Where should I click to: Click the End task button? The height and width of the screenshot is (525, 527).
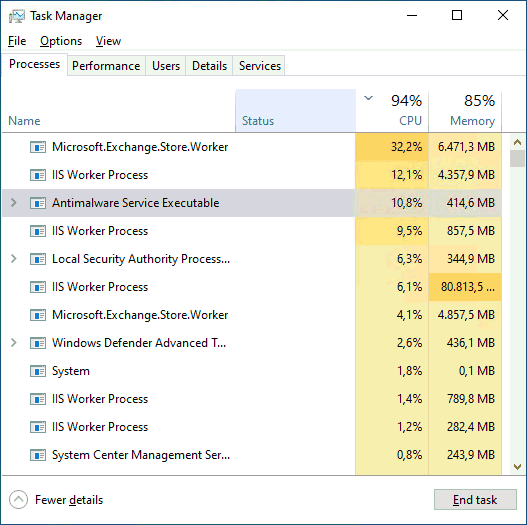coord(475,500)
